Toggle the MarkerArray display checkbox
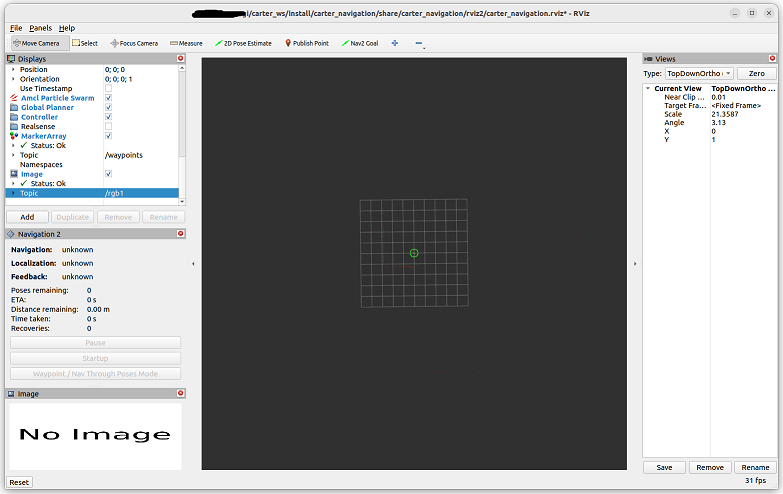The height and width of the screenshot is (494, 783). click(x=108, y=136)
